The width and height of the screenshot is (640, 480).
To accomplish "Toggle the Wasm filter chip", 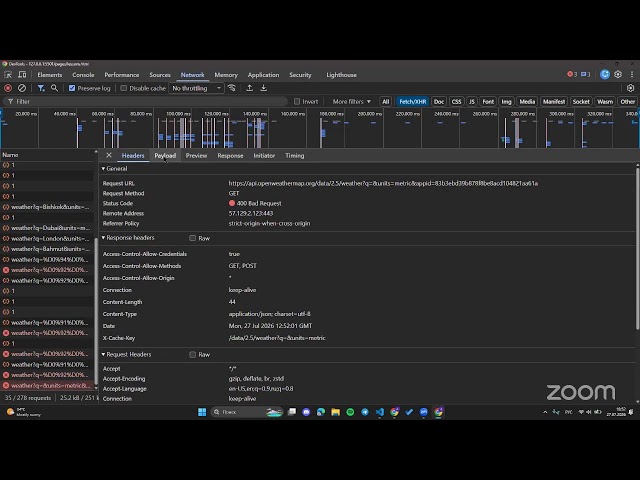I will (605, 101).
